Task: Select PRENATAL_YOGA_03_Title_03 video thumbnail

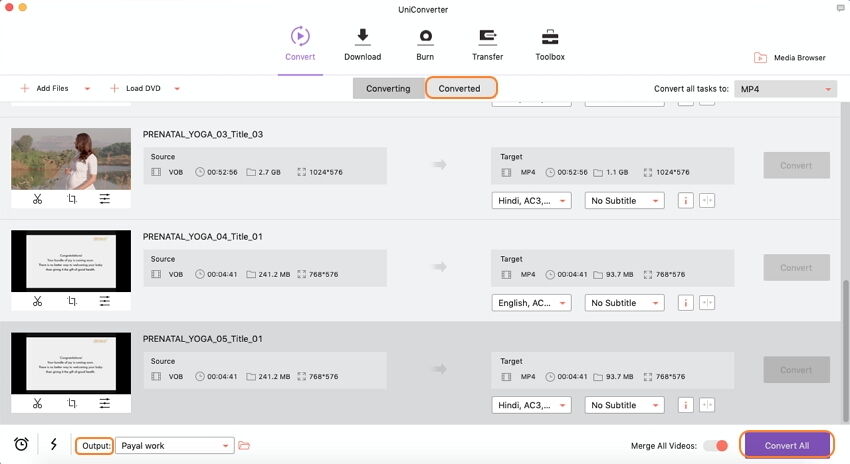Action: pos(71,159)
